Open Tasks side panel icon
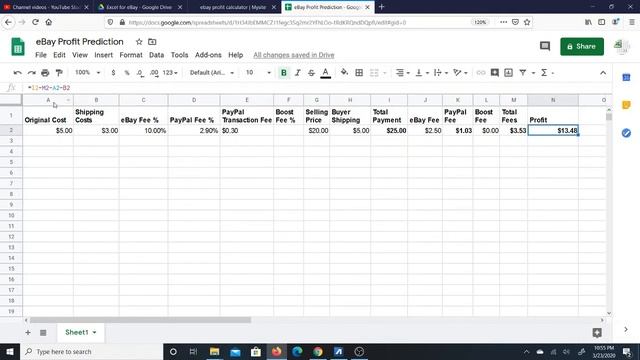The width and height of the screenshot is (640, 360). click(x=626, y=133)
